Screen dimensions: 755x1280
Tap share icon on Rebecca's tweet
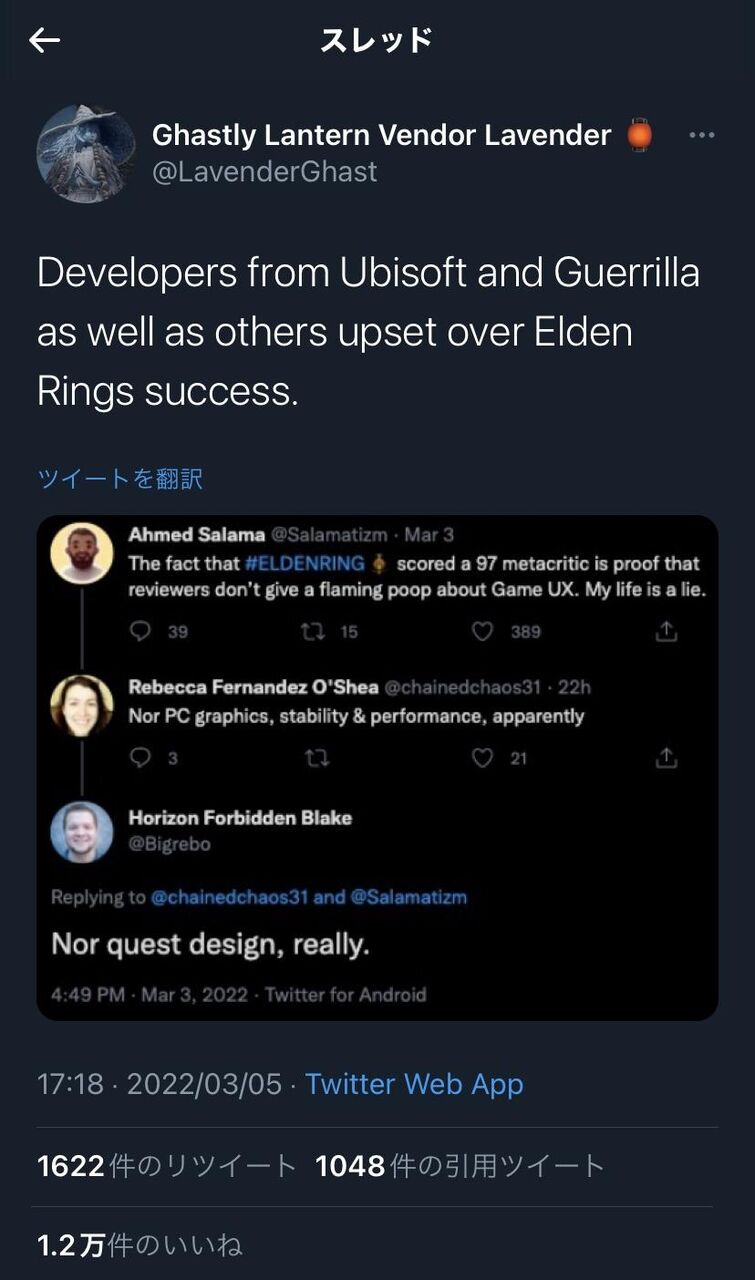tap(666, 759)
